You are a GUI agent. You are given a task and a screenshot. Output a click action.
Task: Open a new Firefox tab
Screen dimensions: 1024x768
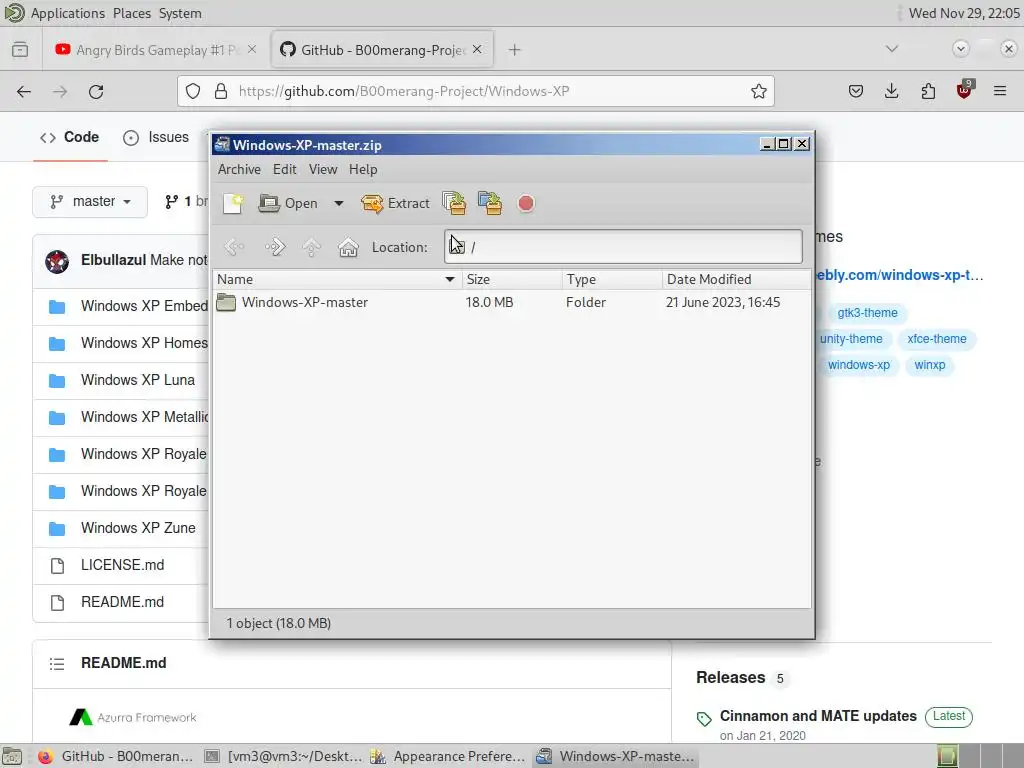click(x=515, y=50)
